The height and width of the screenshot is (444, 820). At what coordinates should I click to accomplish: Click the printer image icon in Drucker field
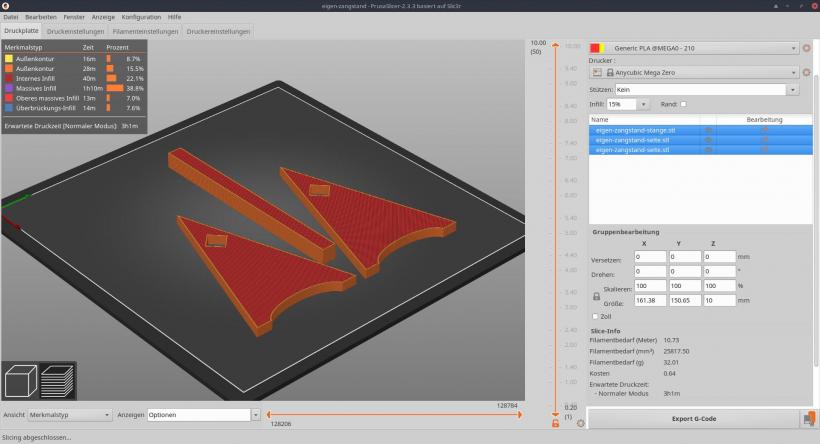tap(597, 73)
